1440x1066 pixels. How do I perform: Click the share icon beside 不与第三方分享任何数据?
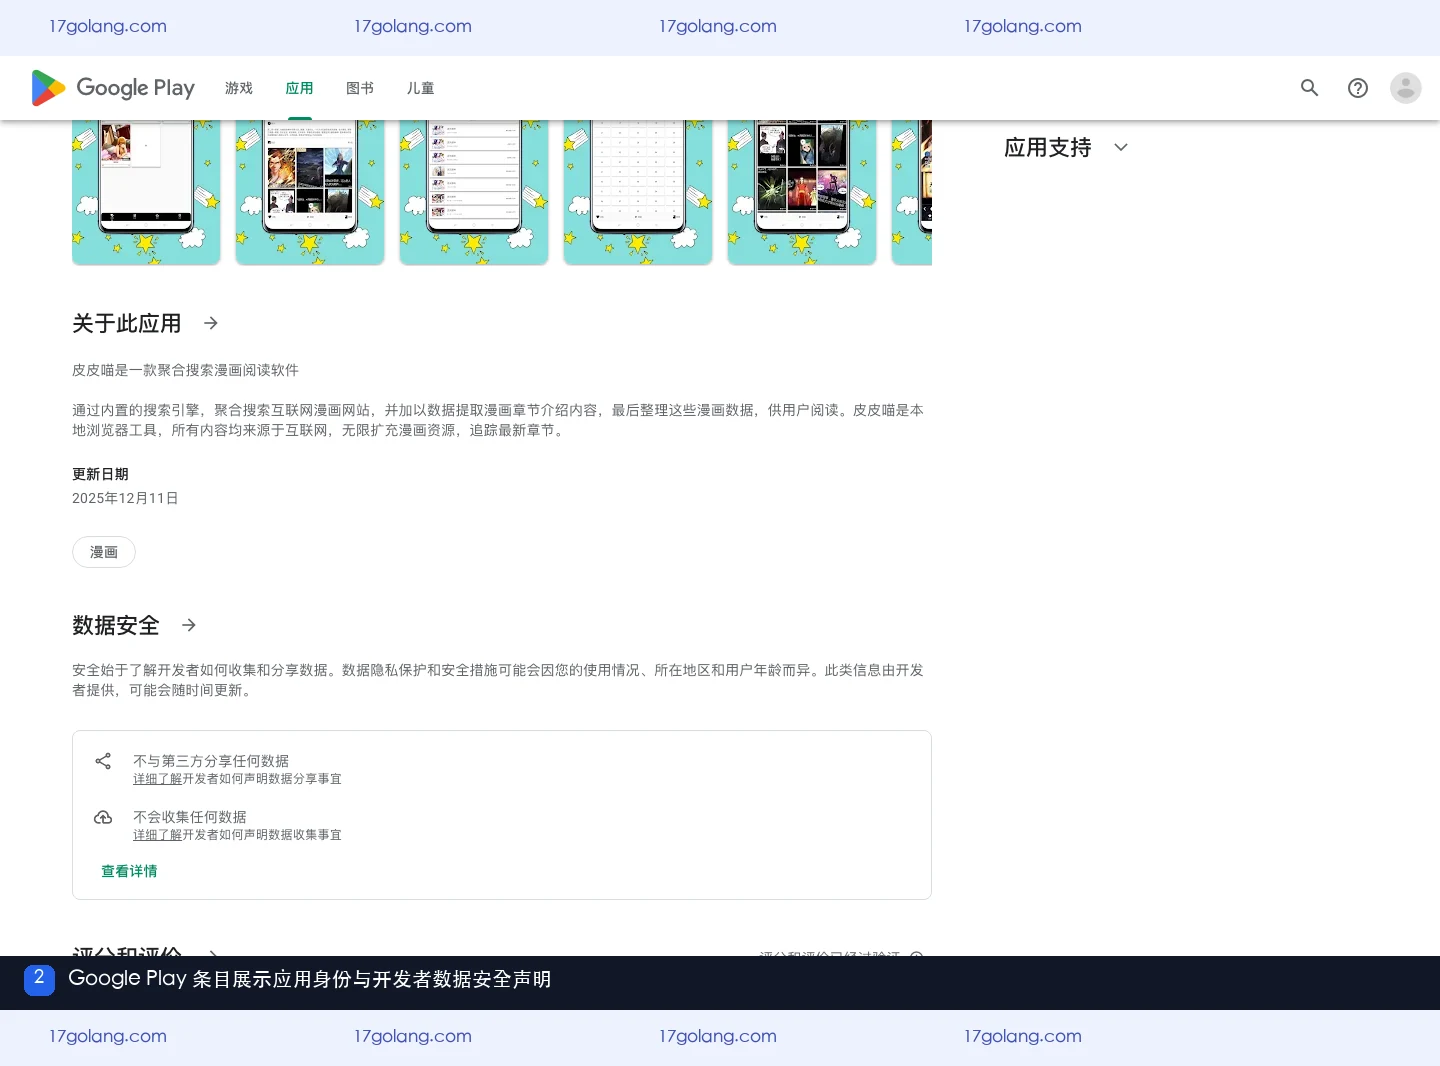(103, 761)
